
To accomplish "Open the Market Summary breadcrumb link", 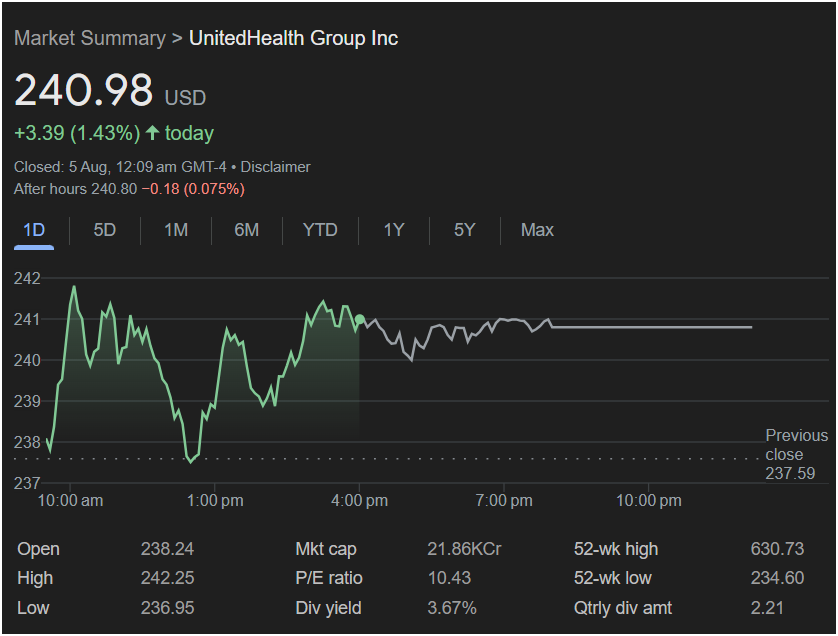I will click(89, 38).
